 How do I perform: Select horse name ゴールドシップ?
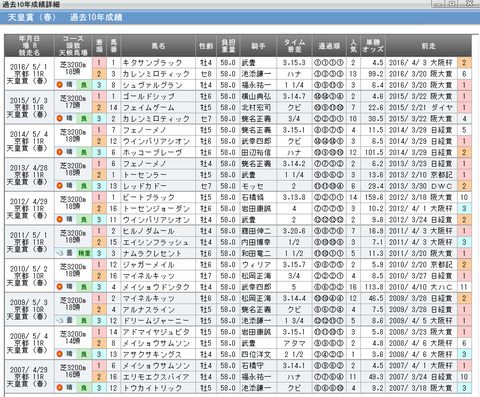coord(149,96)
